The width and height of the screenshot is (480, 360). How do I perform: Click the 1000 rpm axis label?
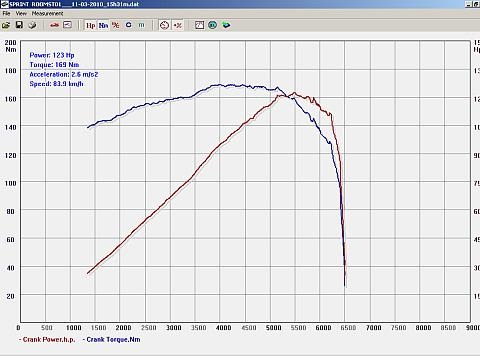[74, 328]
